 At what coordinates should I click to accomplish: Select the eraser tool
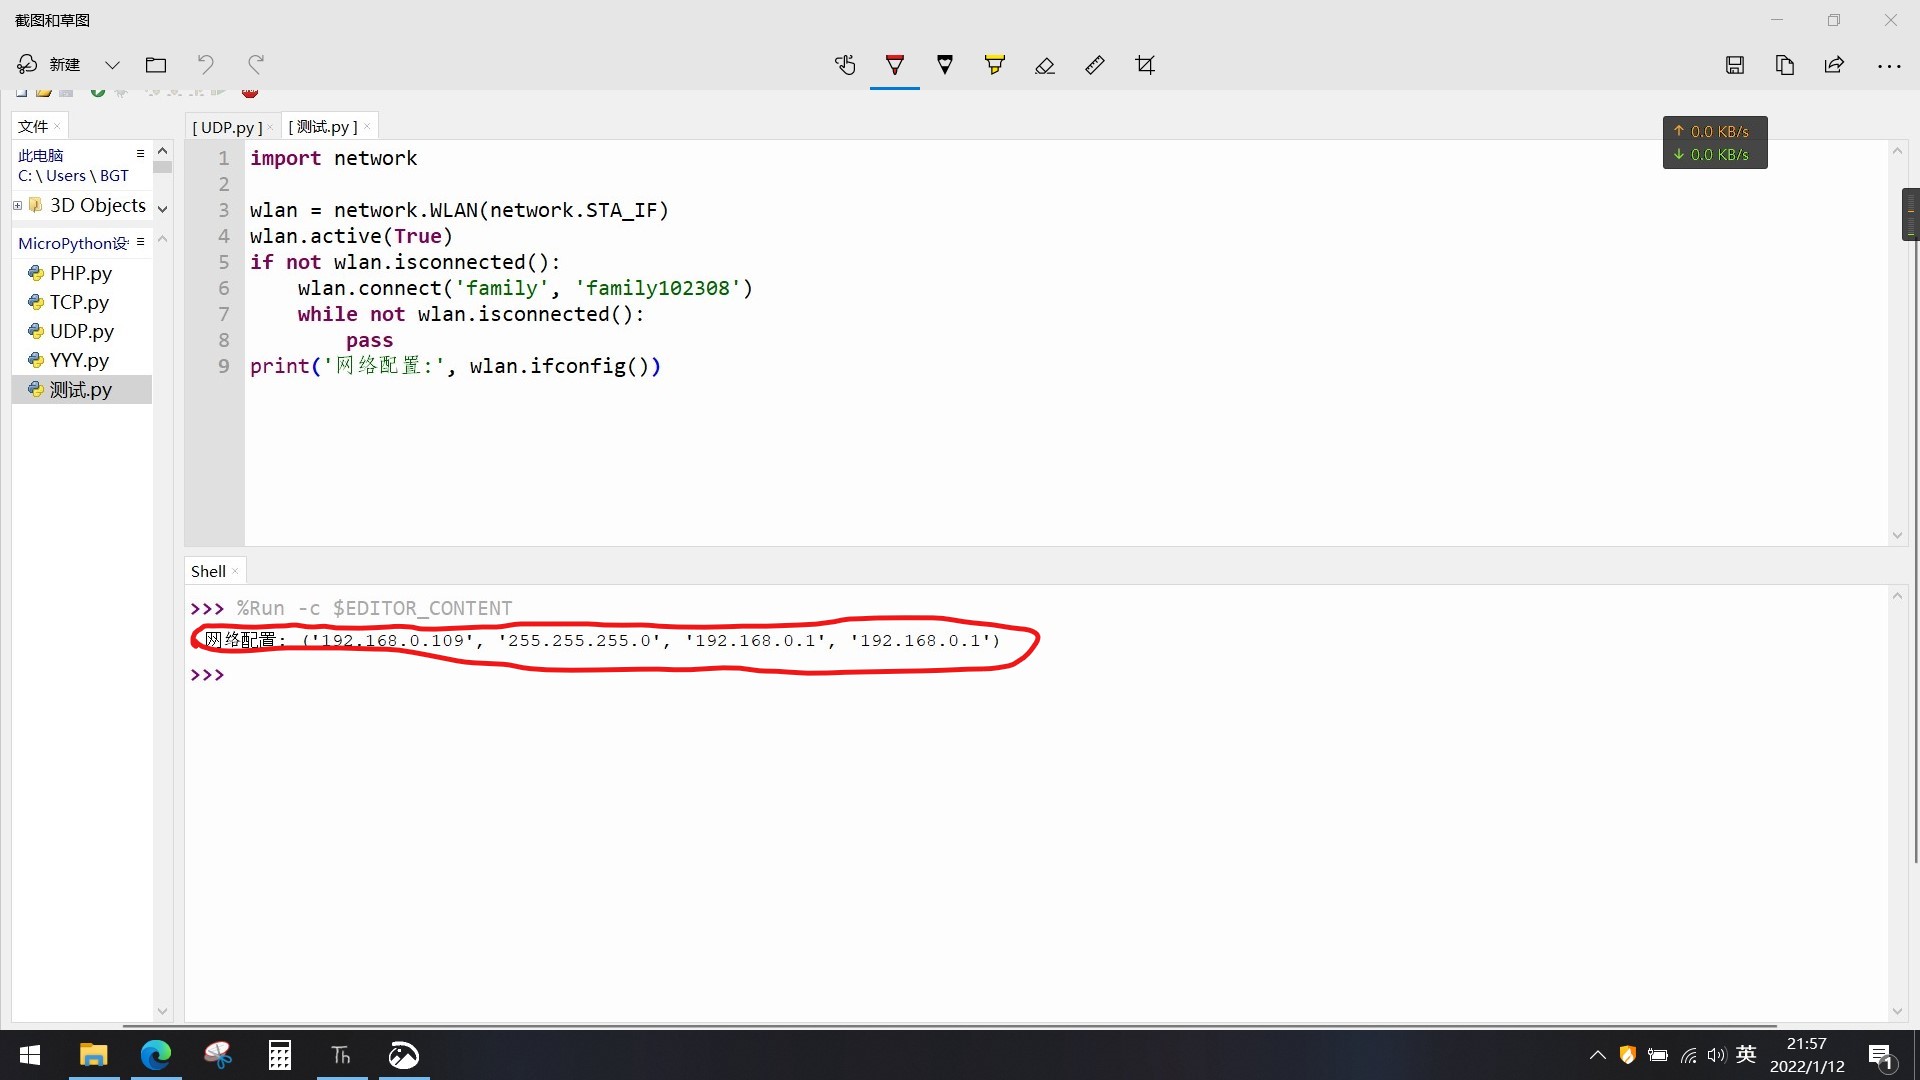coord(1045,65)
